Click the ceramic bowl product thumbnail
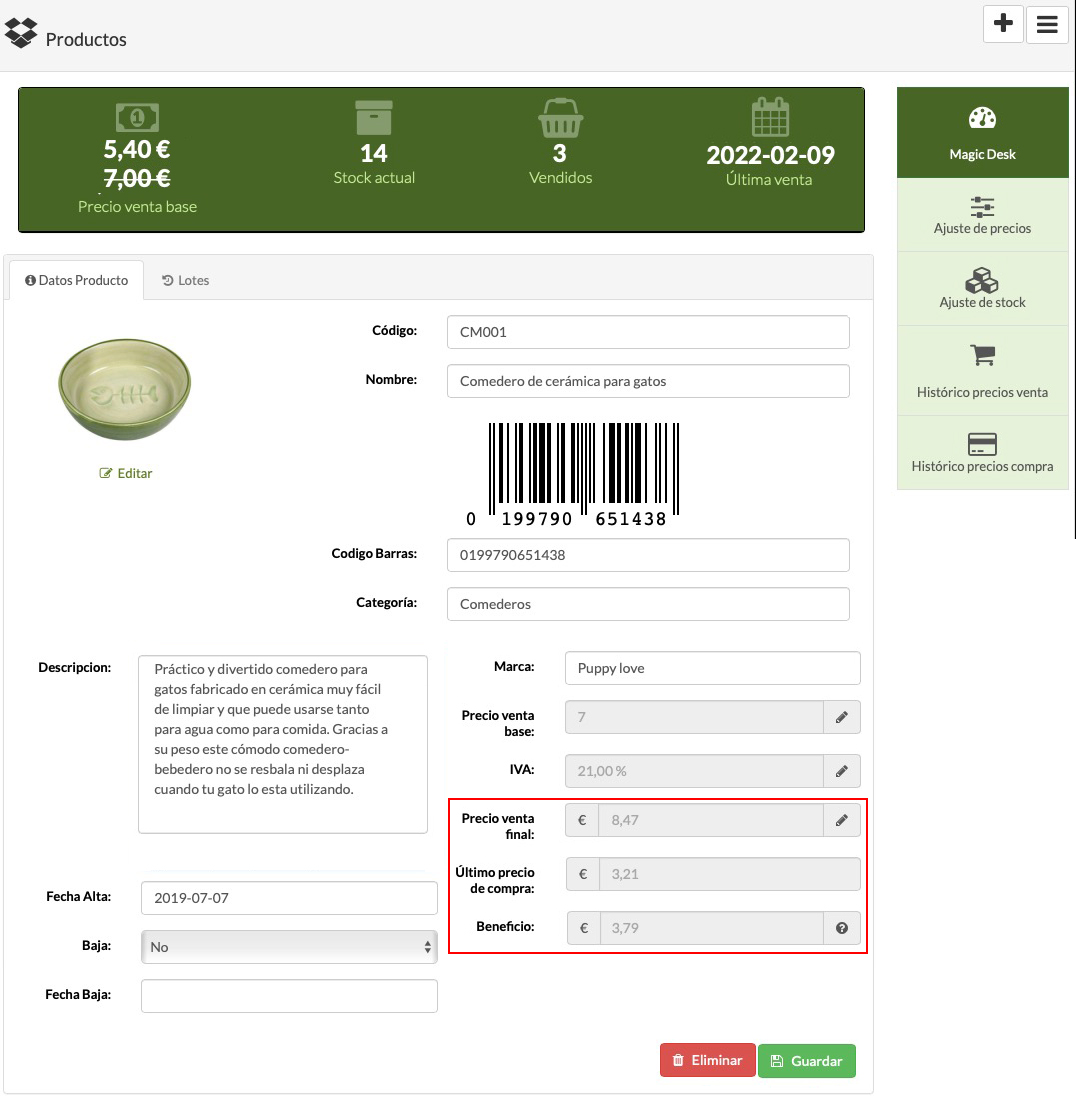 coord(124,390)
